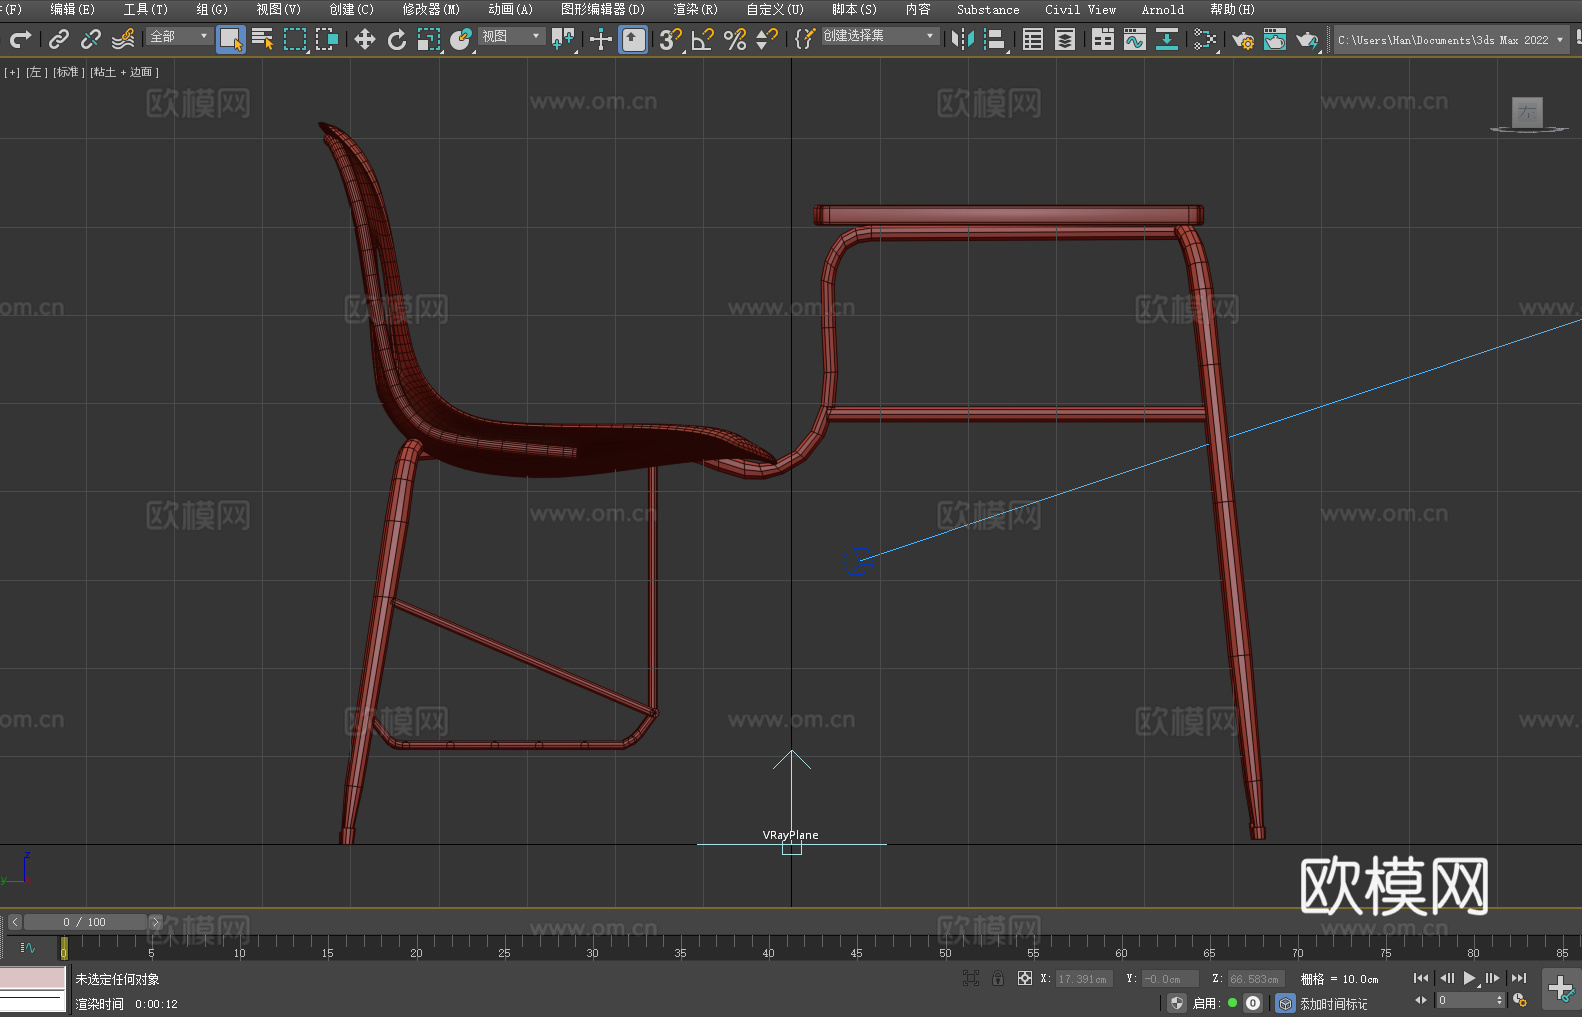Click the [左] viewport view label
This screenshot has height=1017, width=1582.
pos(36,72)
